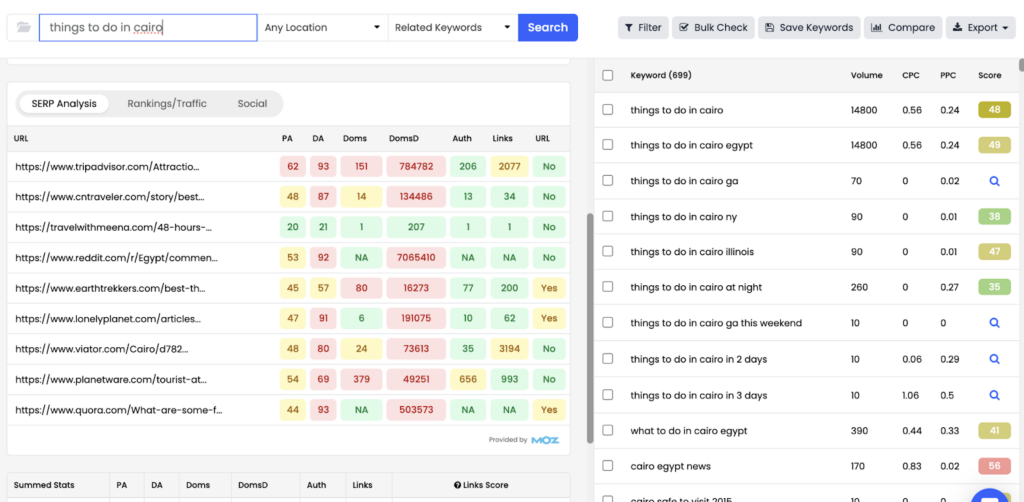The image size is (1024, 502).
Task: Tick the select-all keyword checkbox
Action: pos(608,75)
